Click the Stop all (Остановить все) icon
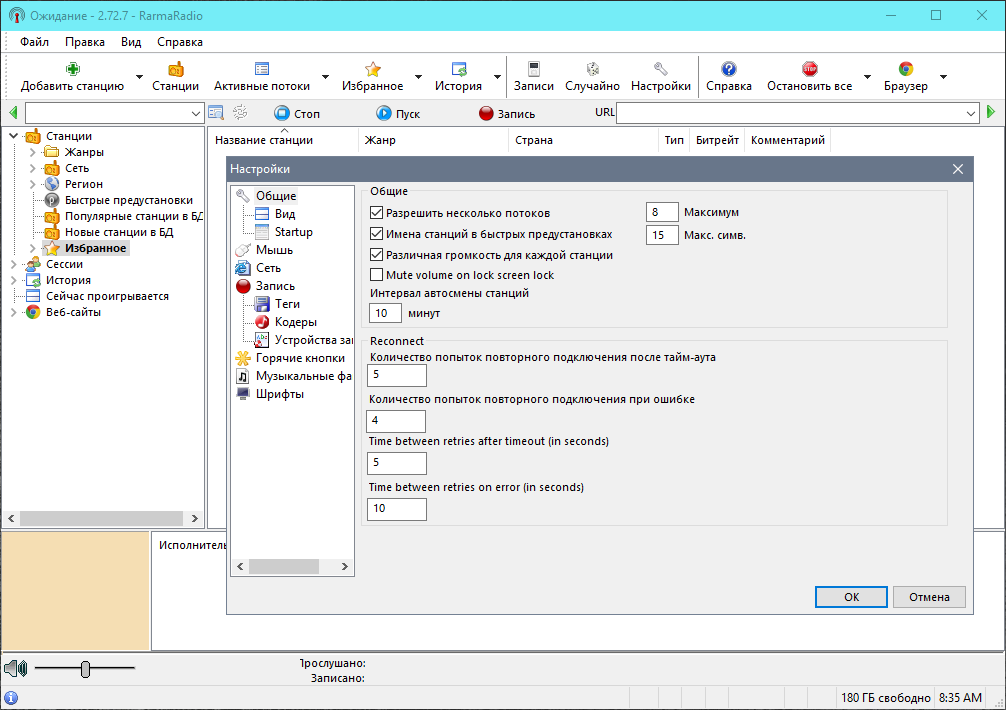 point(810,69)
